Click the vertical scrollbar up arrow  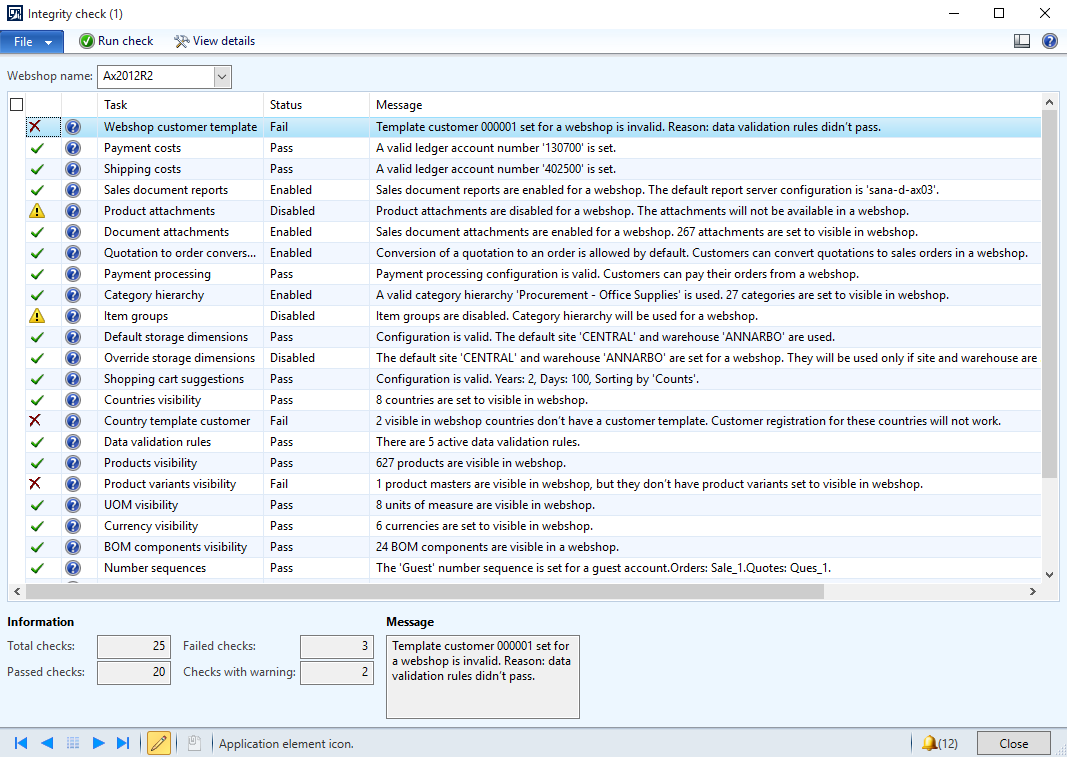[1049, 102]
